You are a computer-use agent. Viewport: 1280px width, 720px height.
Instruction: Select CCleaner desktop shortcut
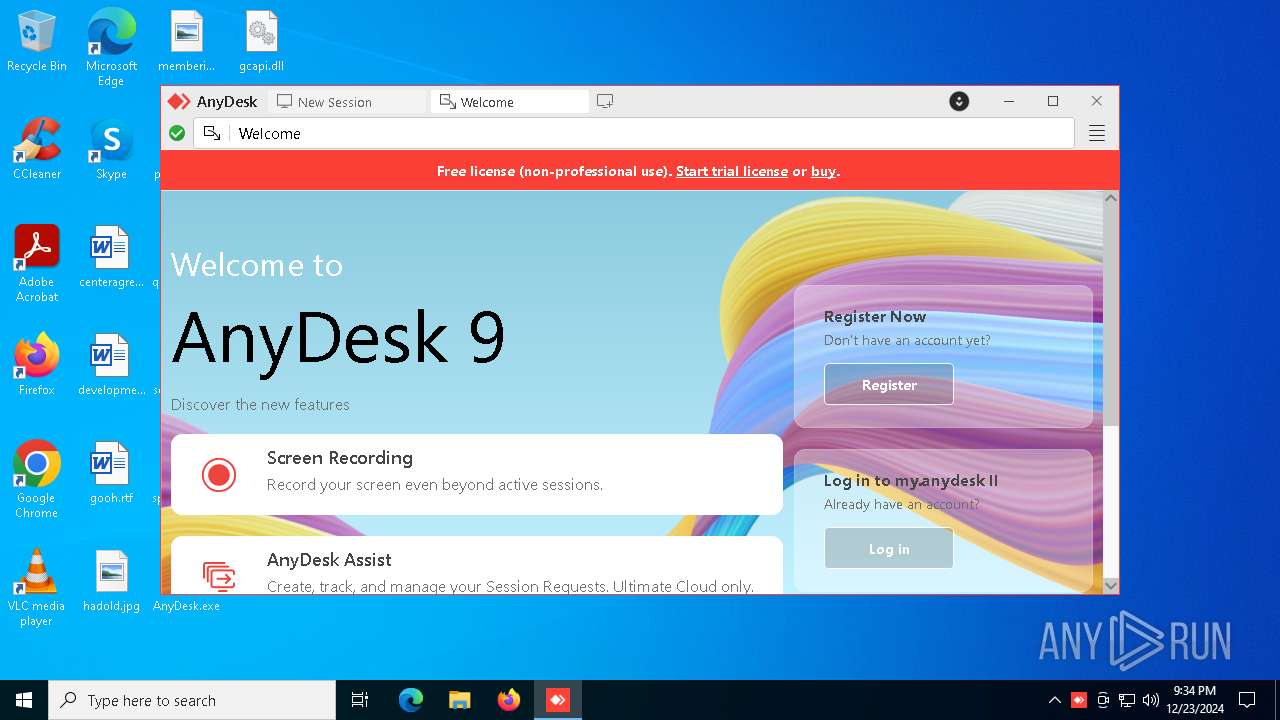[37, 150]
